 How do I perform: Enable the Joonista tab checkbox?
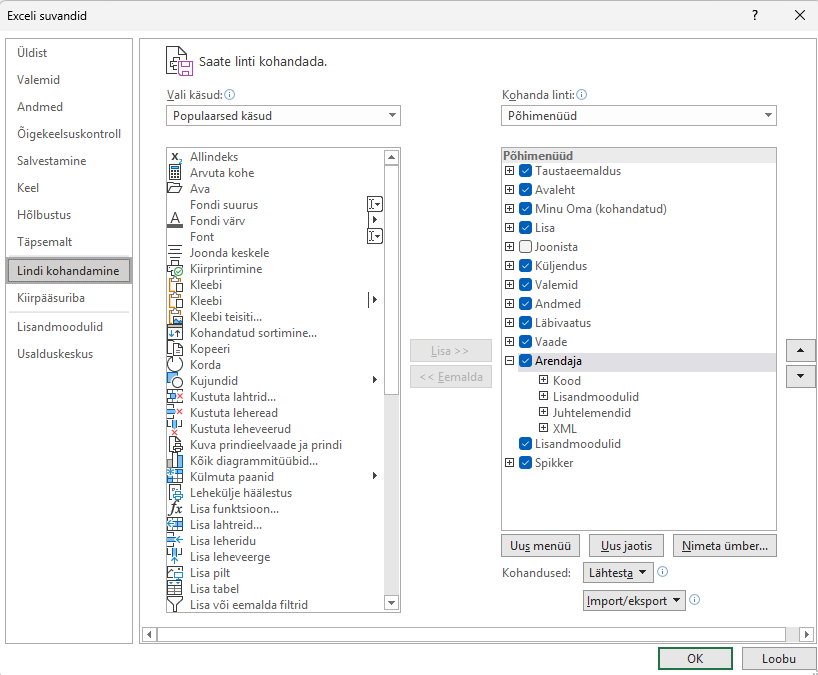pos(525,247)
